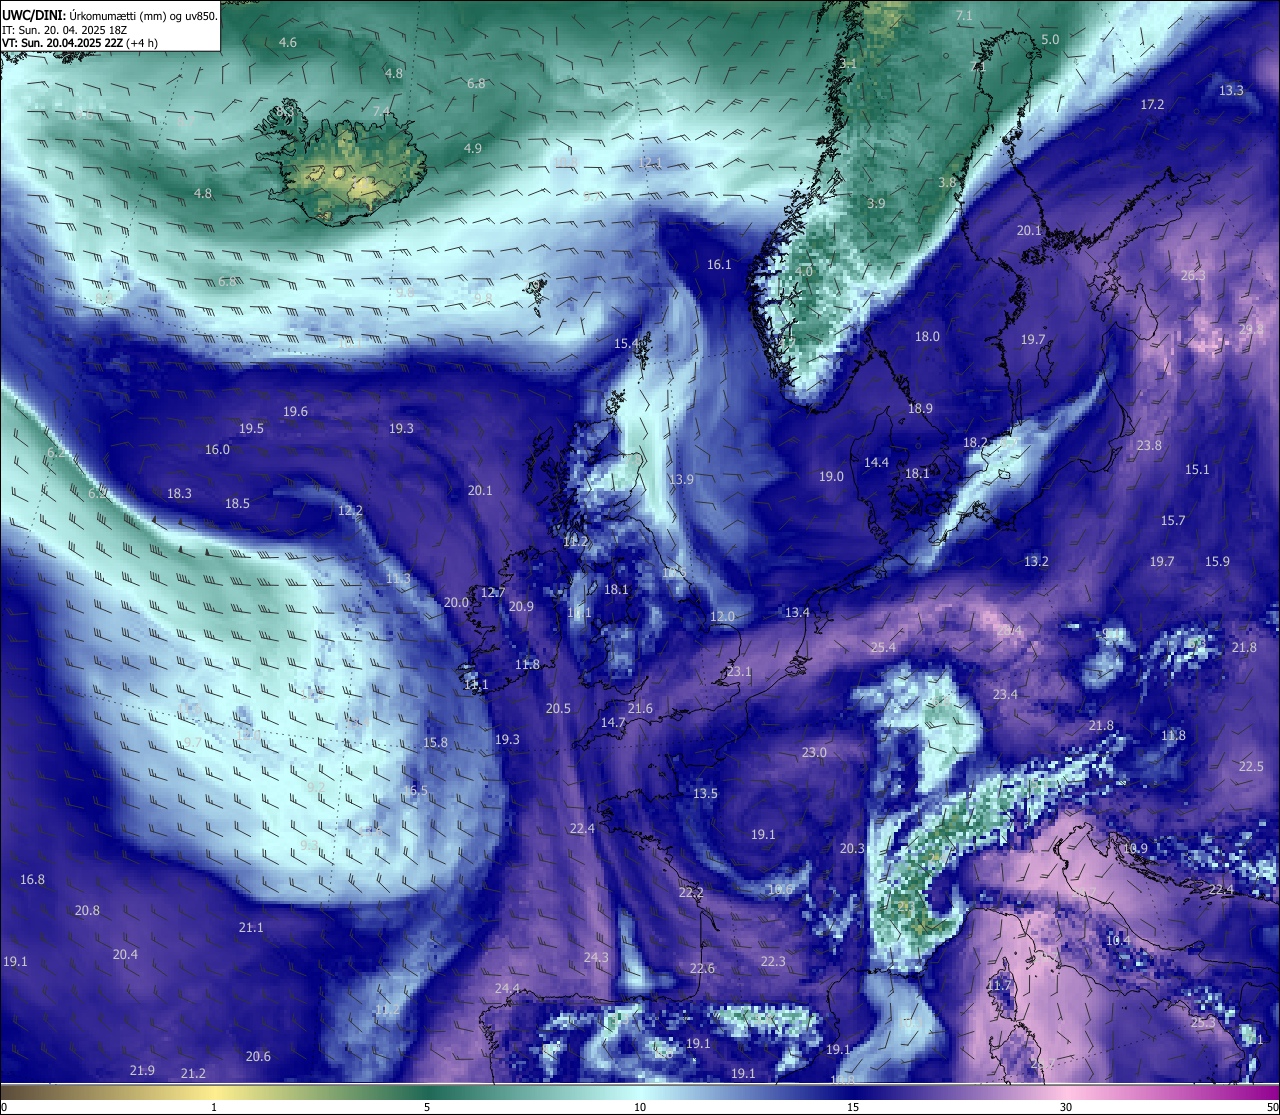Click the map value '4.6' north of Iceland
Screen dimensions: 1280x1115
coord(288,42)
